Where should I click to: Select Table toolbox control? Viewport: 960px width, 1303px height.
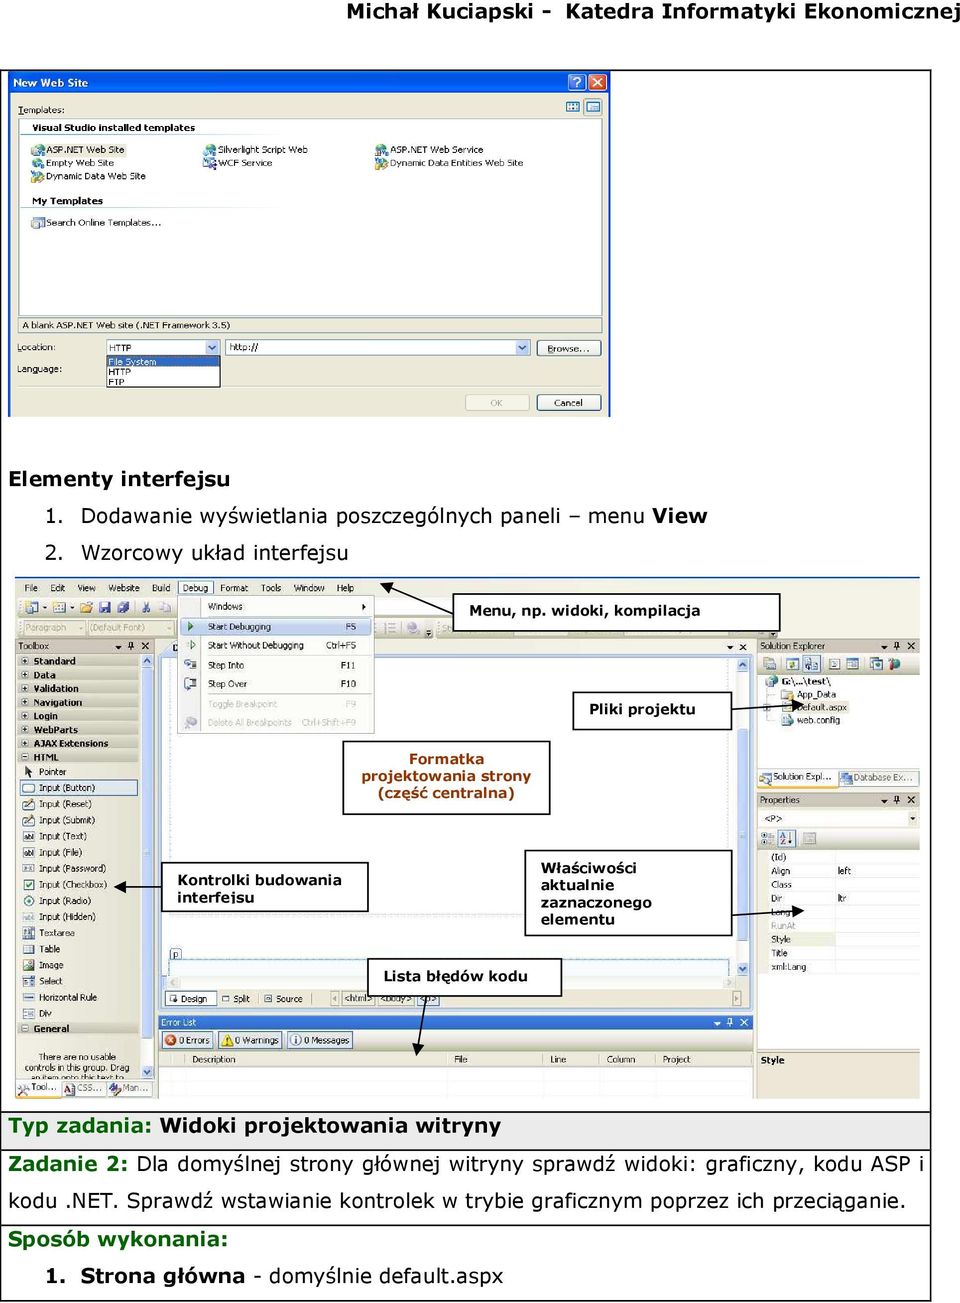click(79, 949)
